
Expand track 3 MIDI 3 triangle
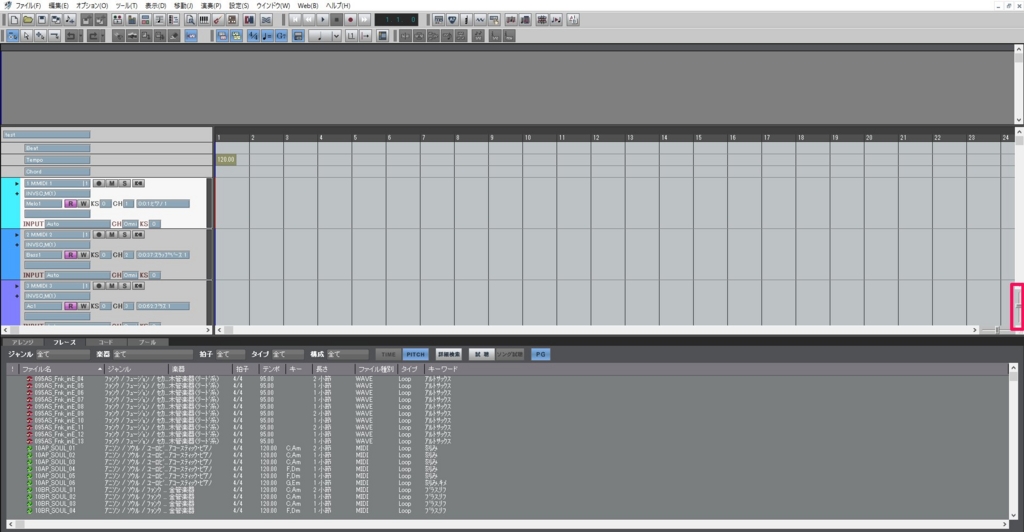[x=17, y=286]
